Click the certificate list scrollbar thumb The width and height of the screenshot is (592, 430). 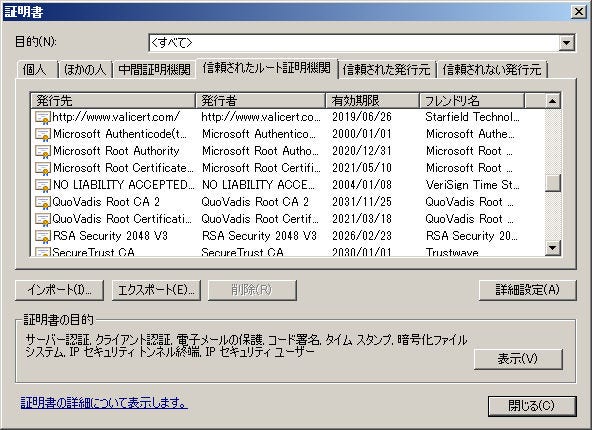point(553,183)
